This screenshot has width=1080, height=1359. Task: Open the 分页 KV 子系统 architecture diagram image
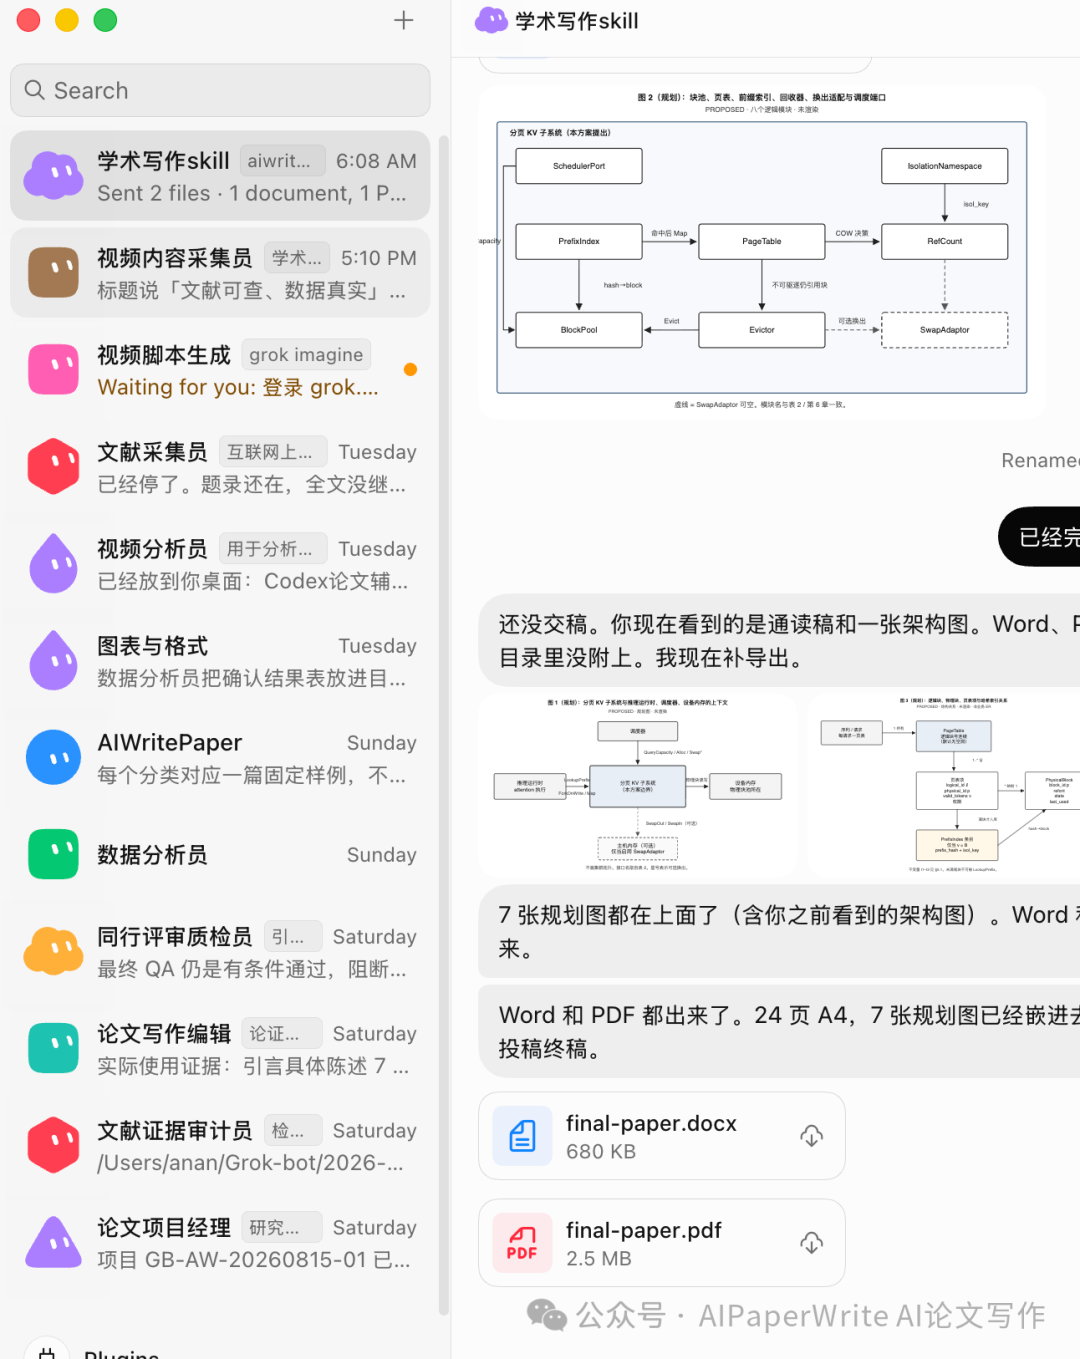tap(762, 252)
